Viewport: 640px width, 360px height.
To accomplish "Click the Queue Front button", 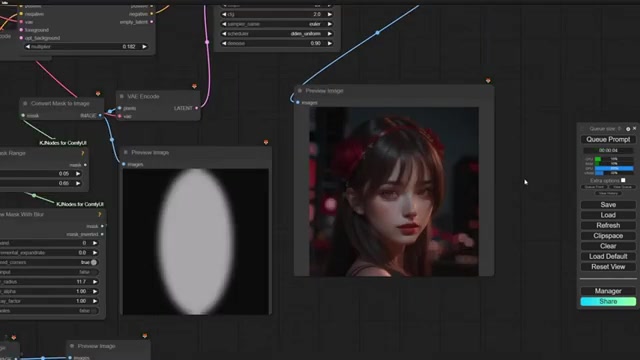I will [x=594, y=187].
